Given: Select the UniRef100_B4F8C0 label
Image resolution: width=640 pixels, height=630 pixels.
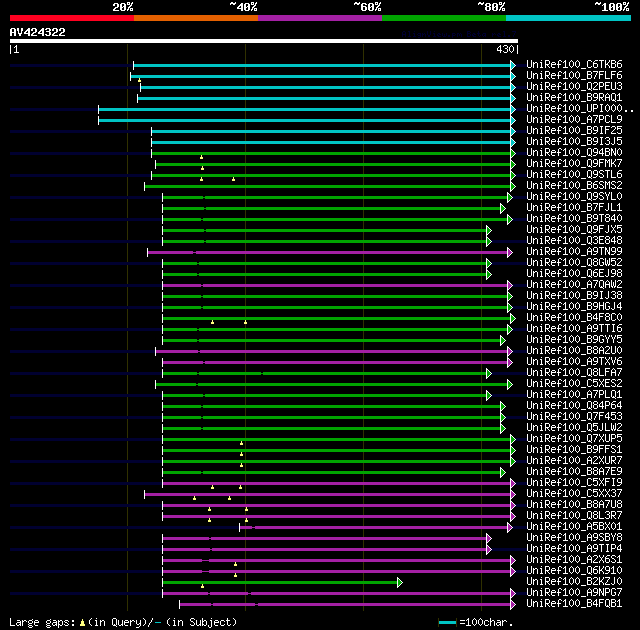Looking at the screenshot, I should [x=574, y=318].
